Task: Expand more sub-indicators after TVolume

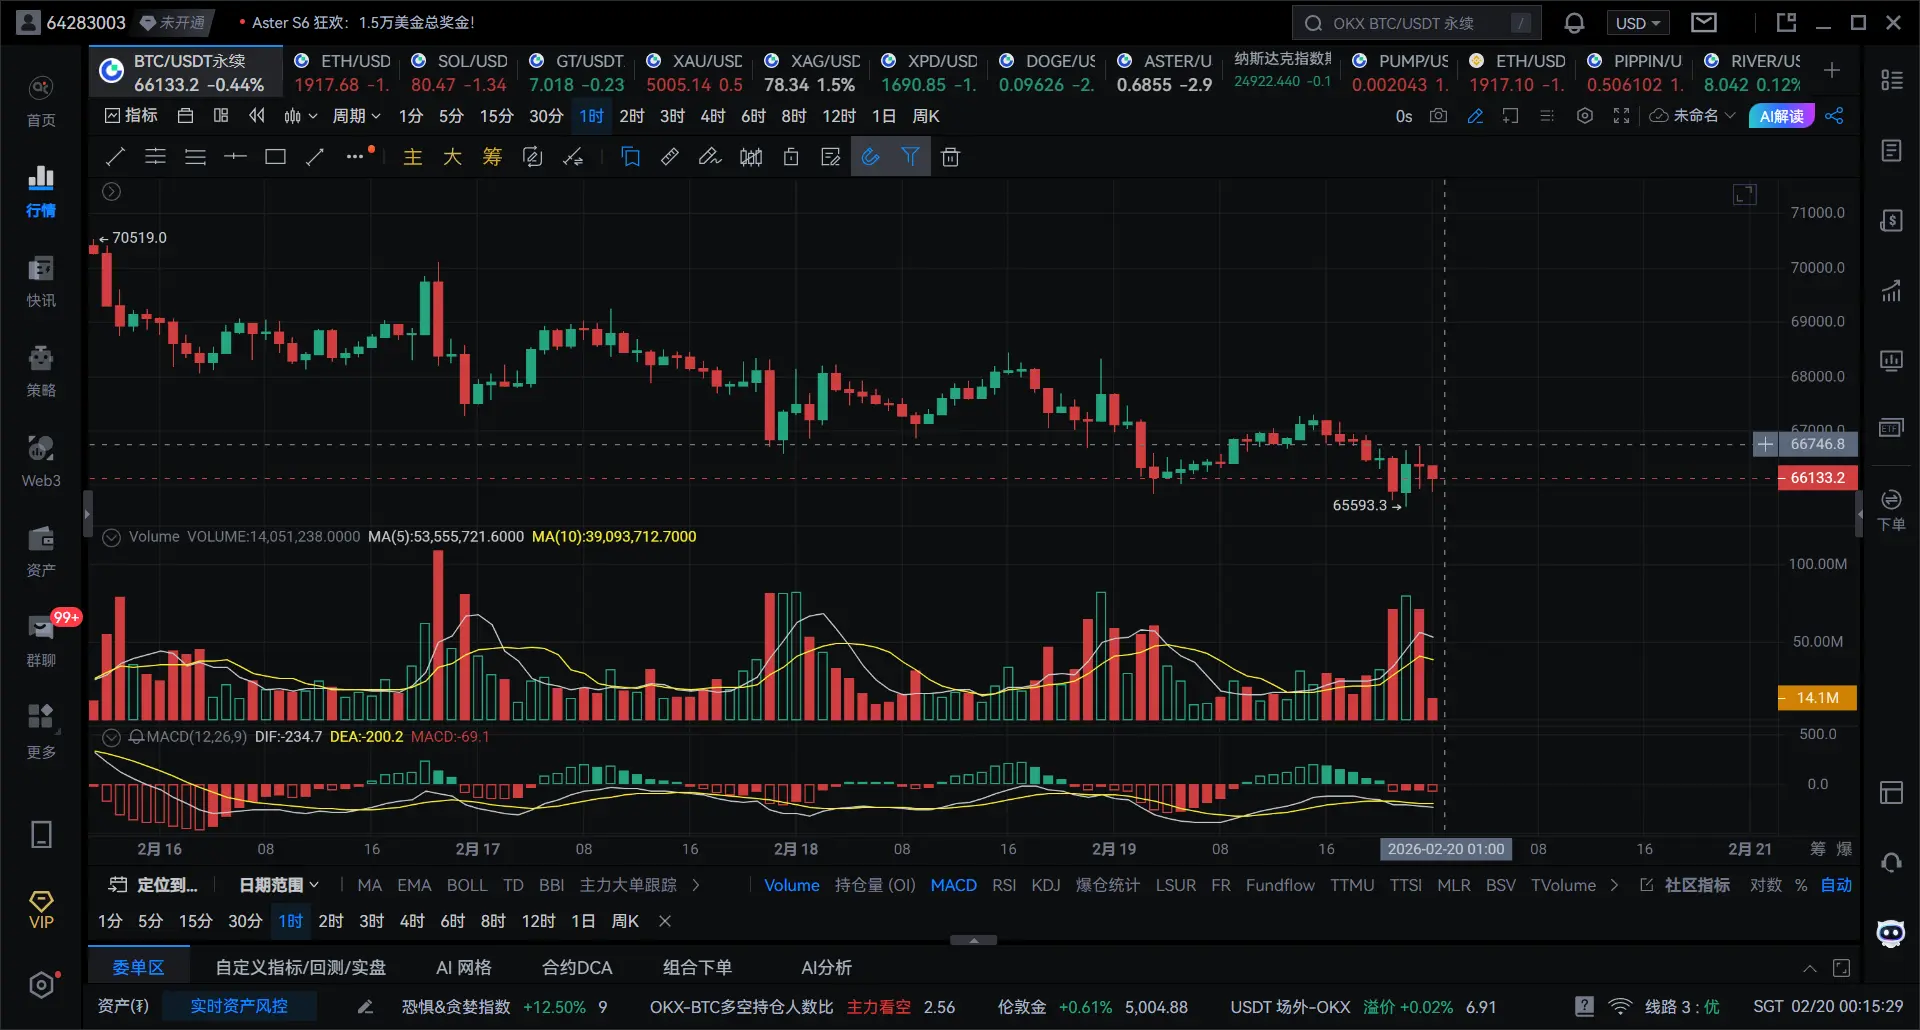Action: point(1614,885)
